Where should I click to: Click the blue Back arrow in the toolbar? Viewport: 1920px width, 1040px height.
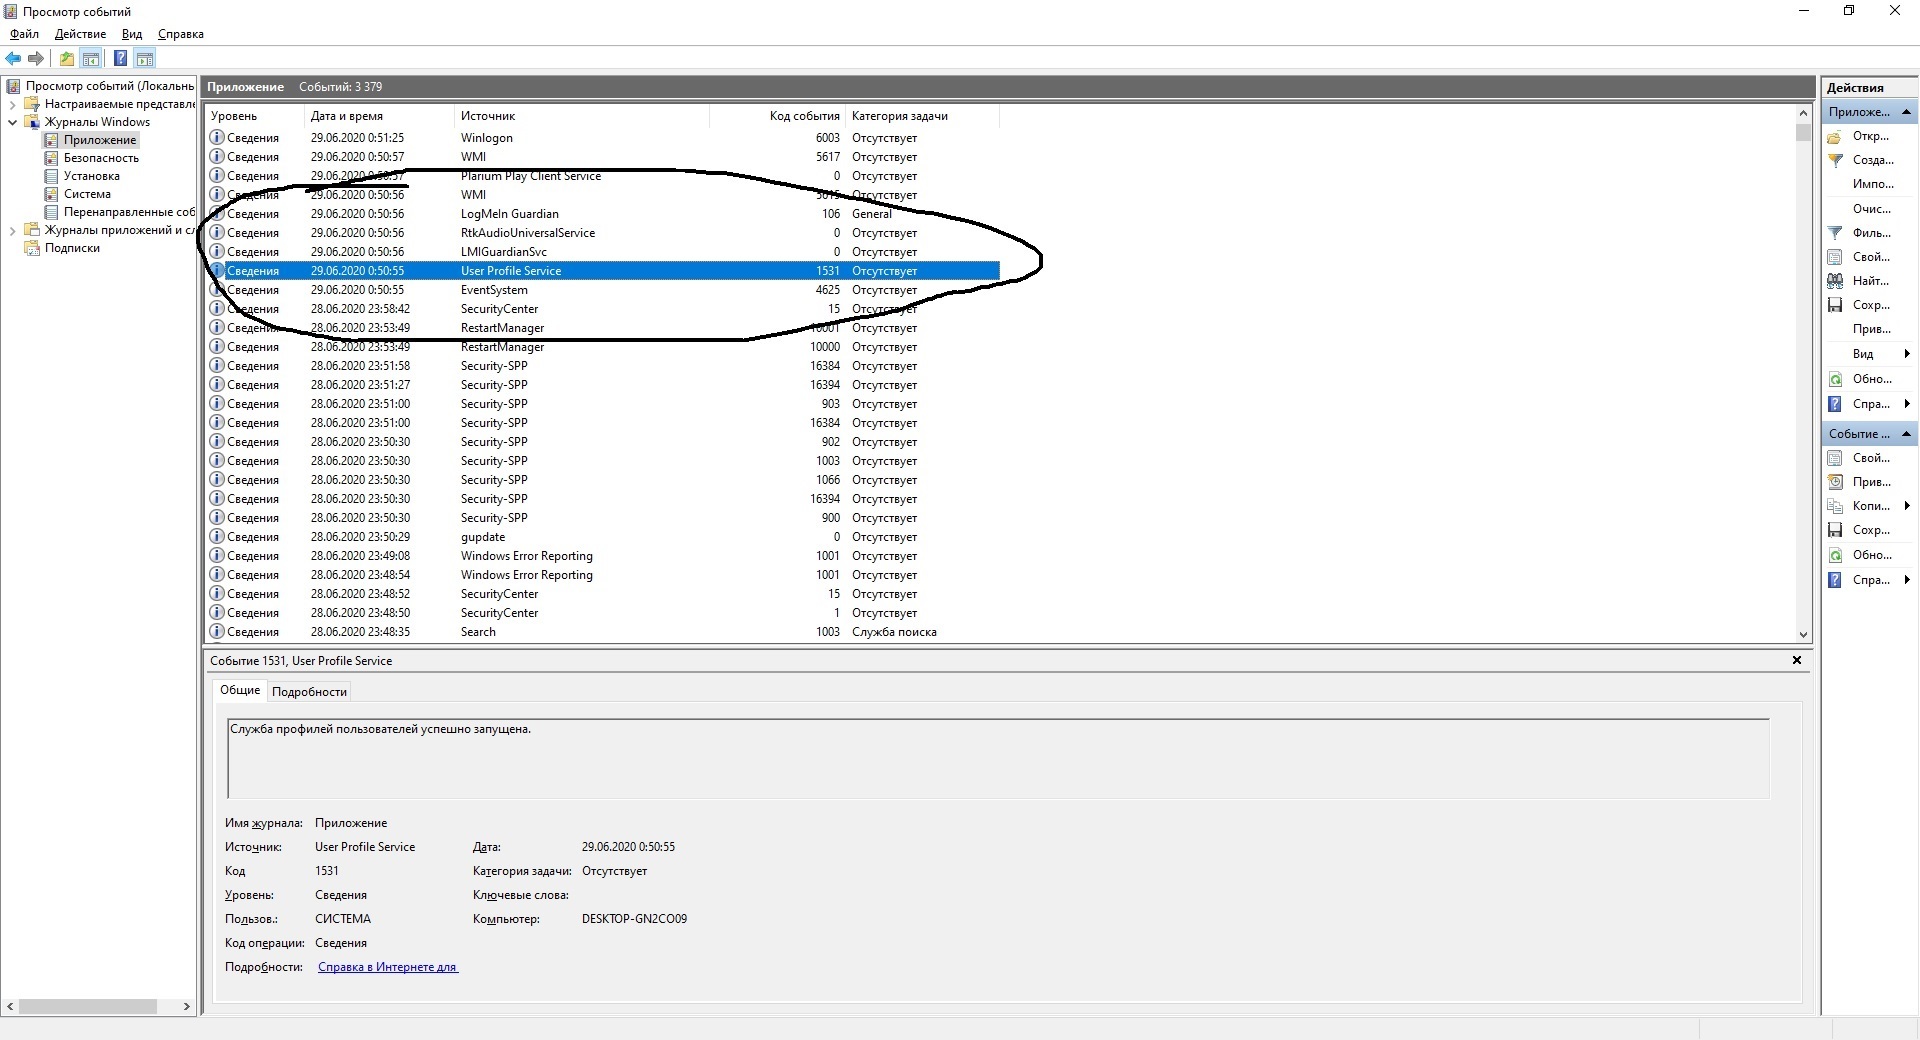coord(13,58)
